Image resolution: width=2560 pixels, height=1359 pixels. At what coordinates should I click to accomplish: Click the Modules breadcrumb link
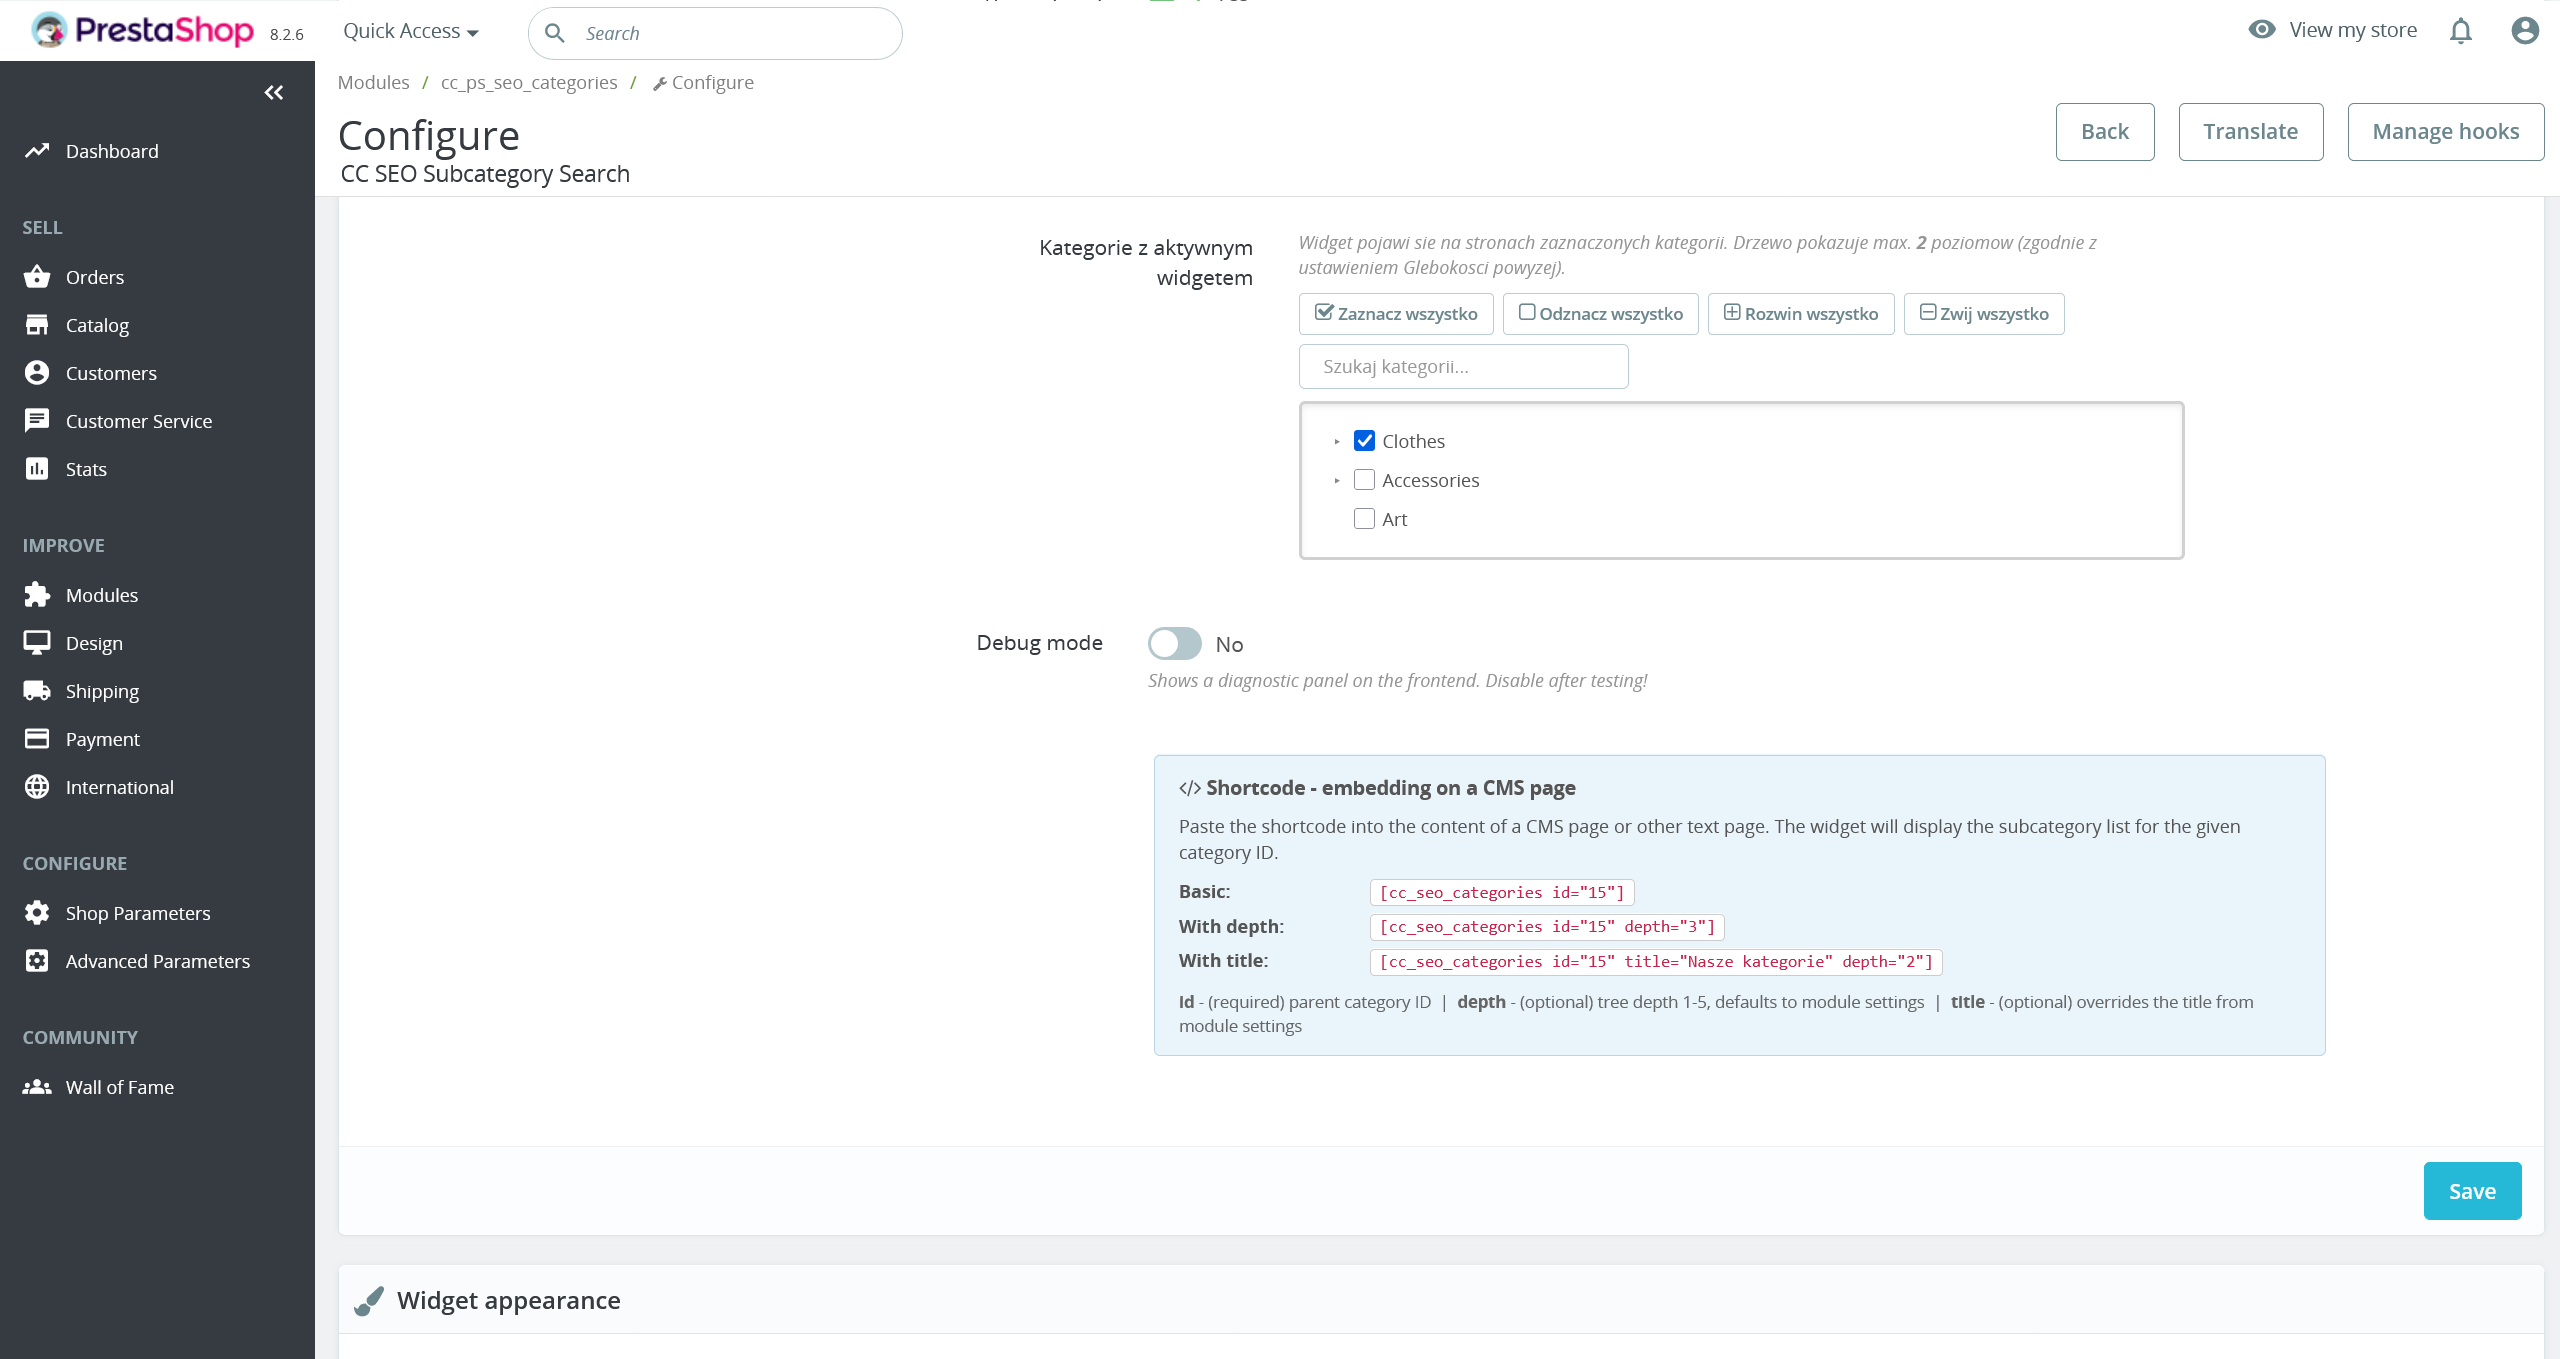tap(373, 83)
